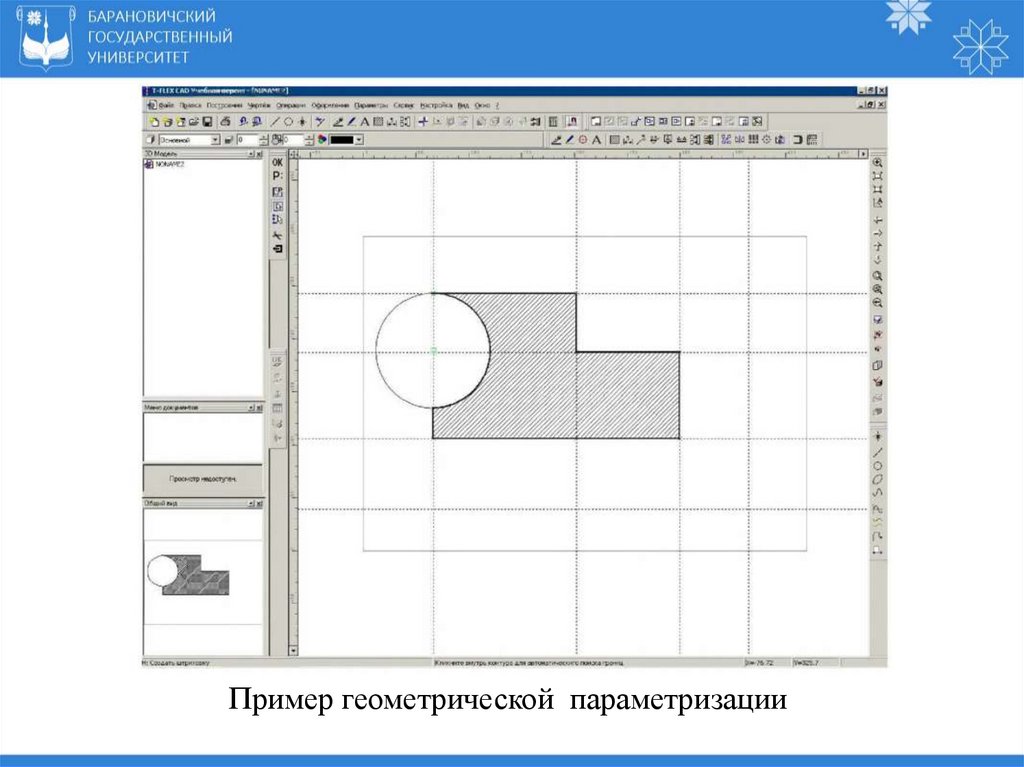Click the P: parameters automenu button
The image size is (1024, 767).
click(x=278, y=176)
